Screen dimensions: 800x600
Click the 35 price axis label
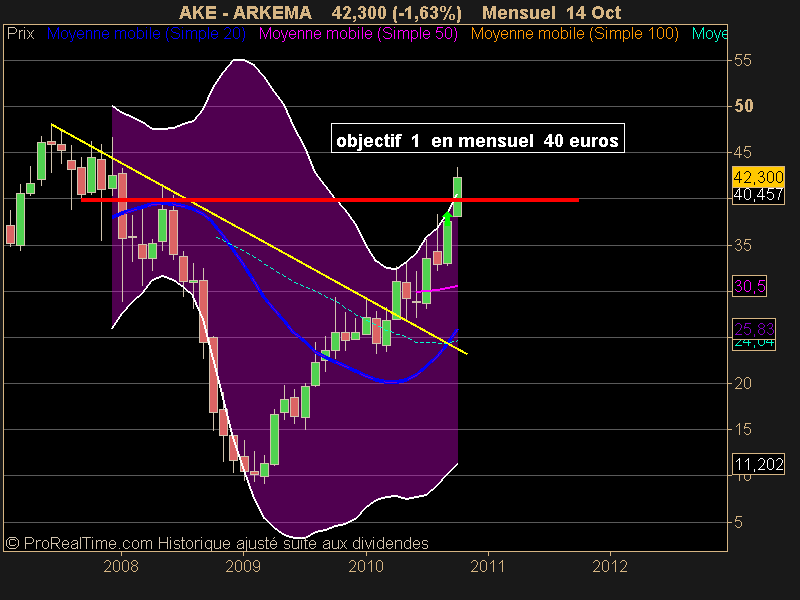click(x=743, y=245)
